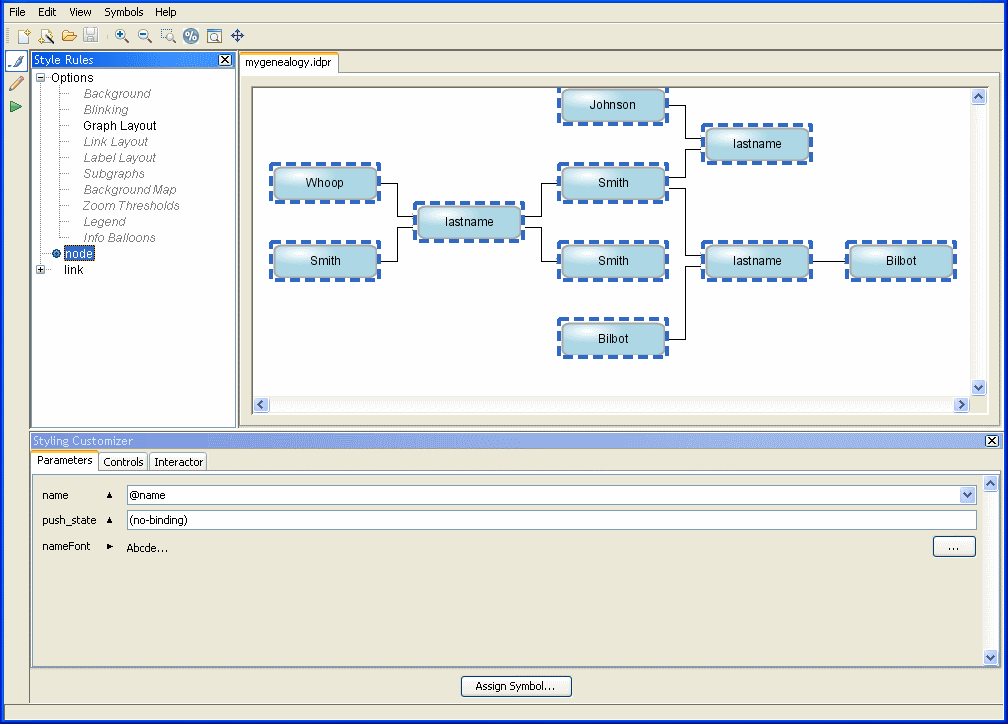The image size is (1008, 724).
Task: Click the percent reset zoom icon
Action: click(190, 36)
